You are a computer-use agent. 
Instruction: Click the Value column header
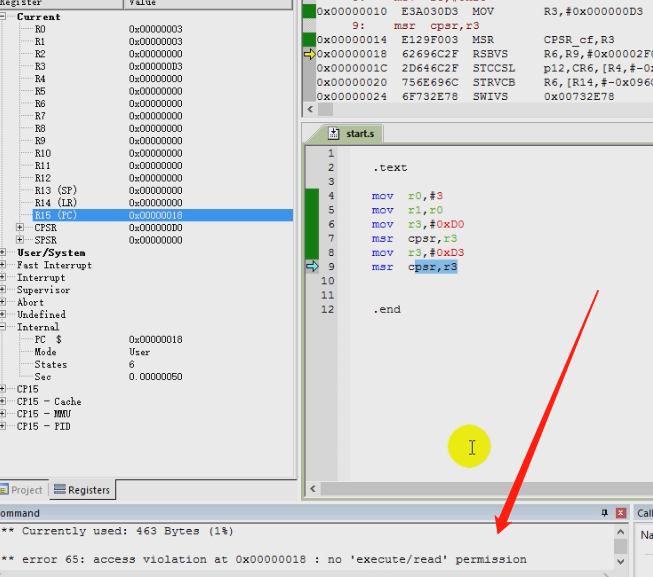pos(140,3)
